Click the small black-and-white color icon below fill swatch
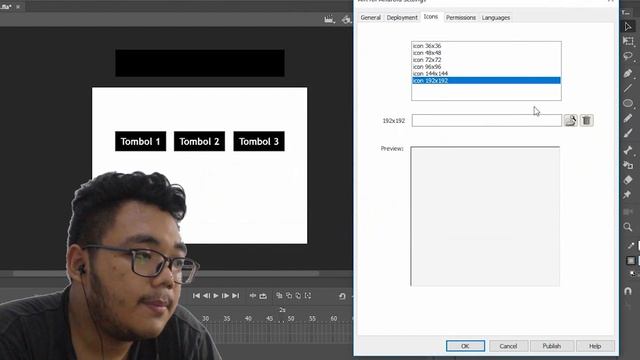This screenshot has height=360, width=640. [x=632, y=274]
